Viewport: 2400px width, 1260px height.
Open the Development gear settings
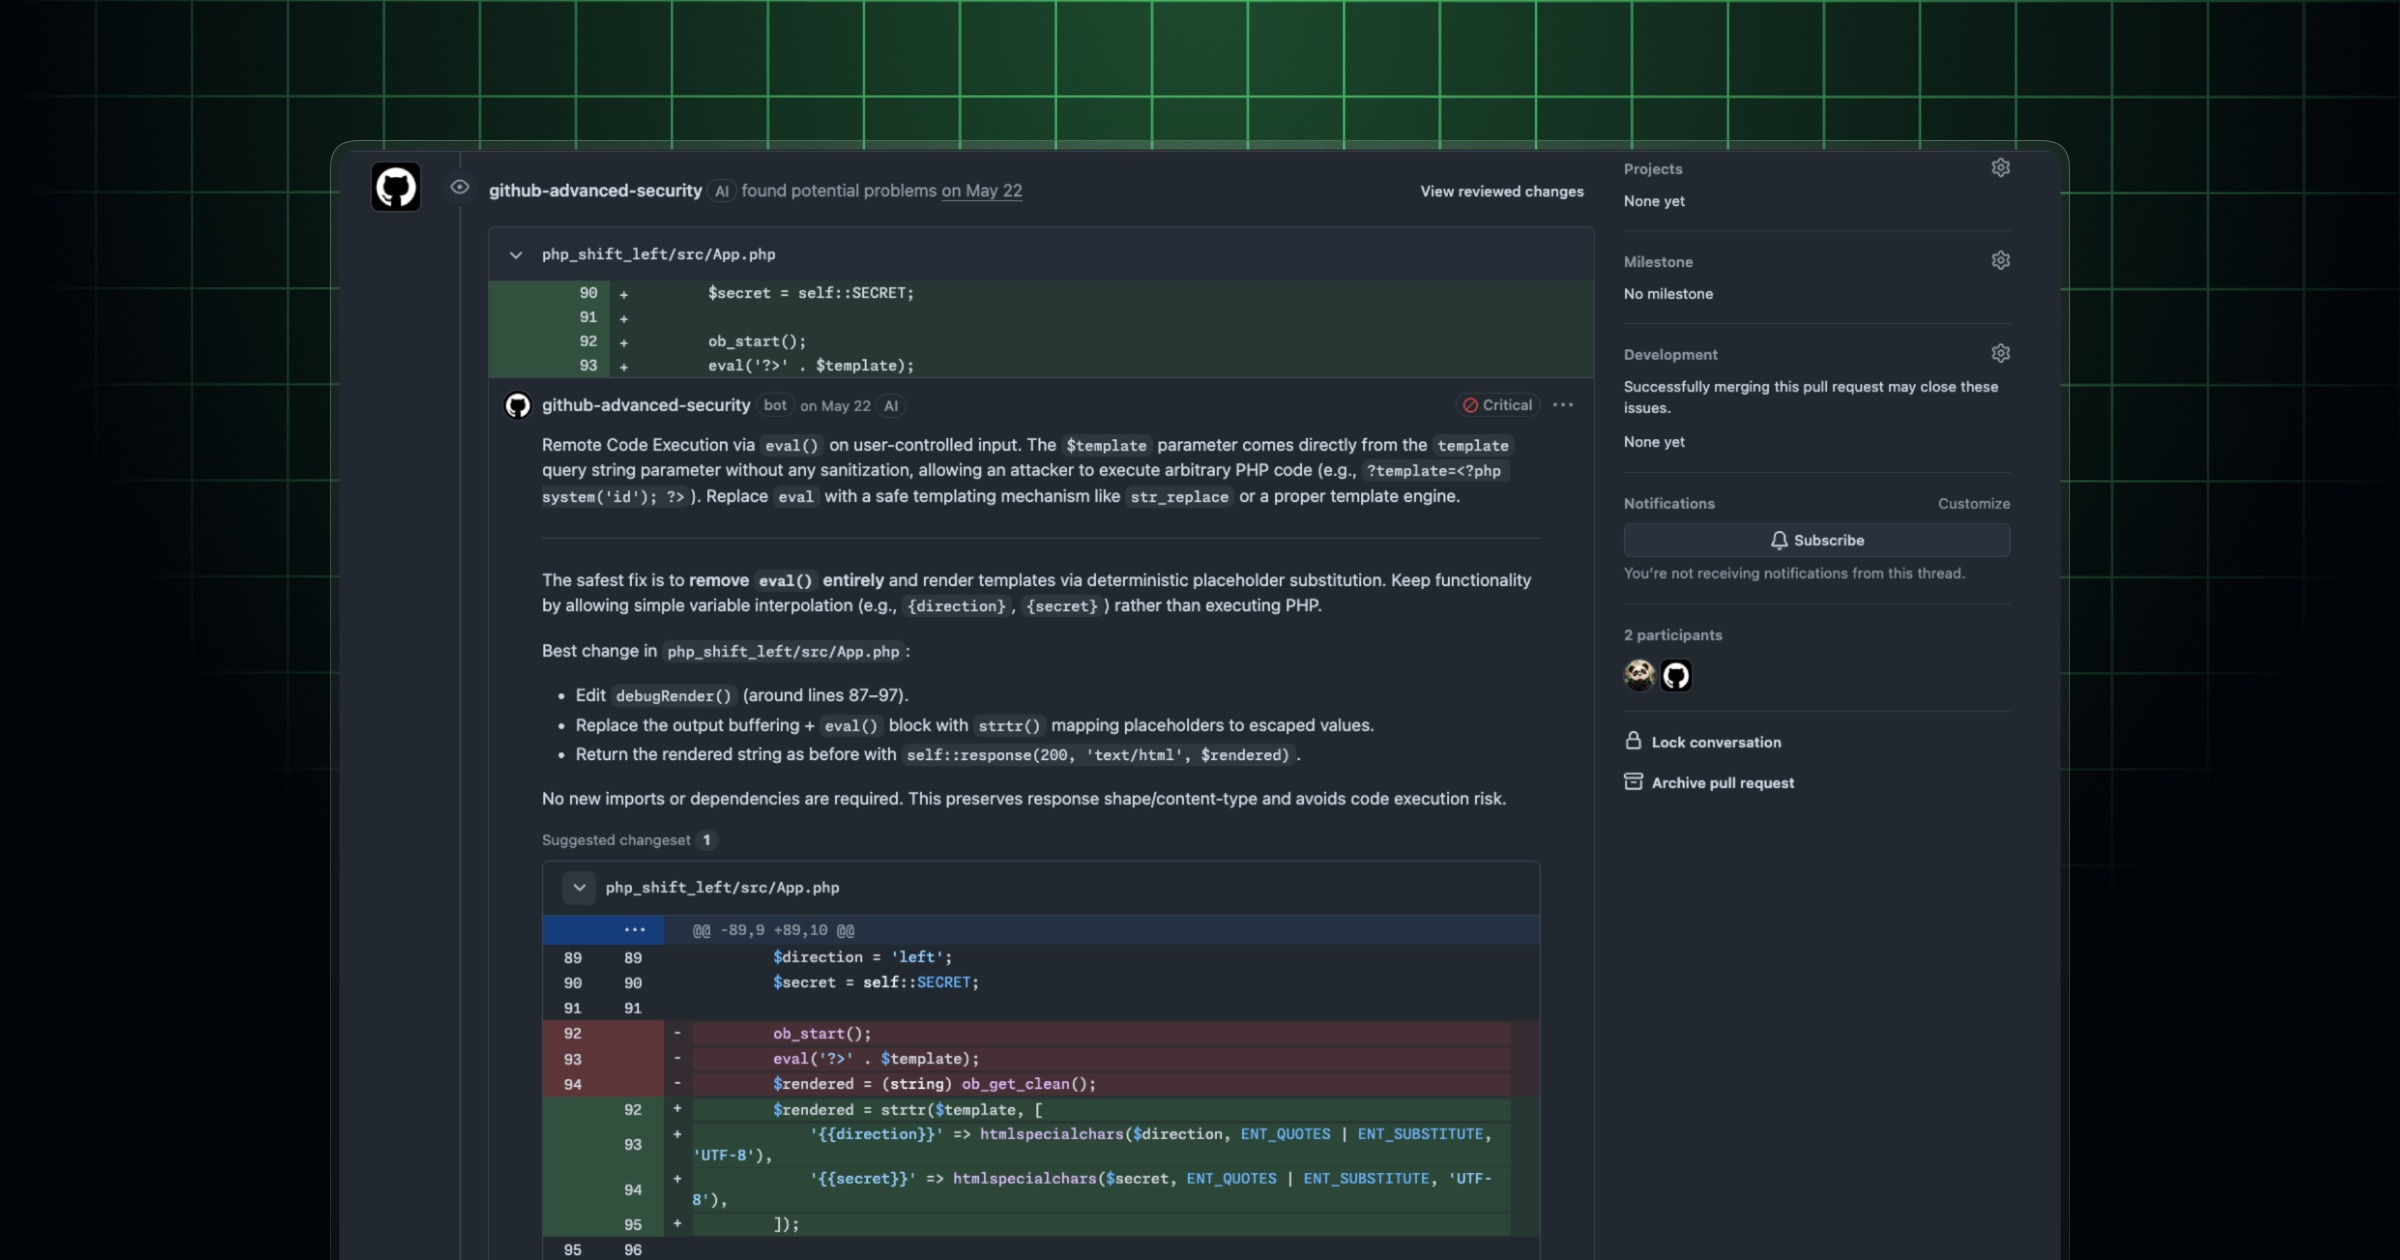[x=2000, y=354]
